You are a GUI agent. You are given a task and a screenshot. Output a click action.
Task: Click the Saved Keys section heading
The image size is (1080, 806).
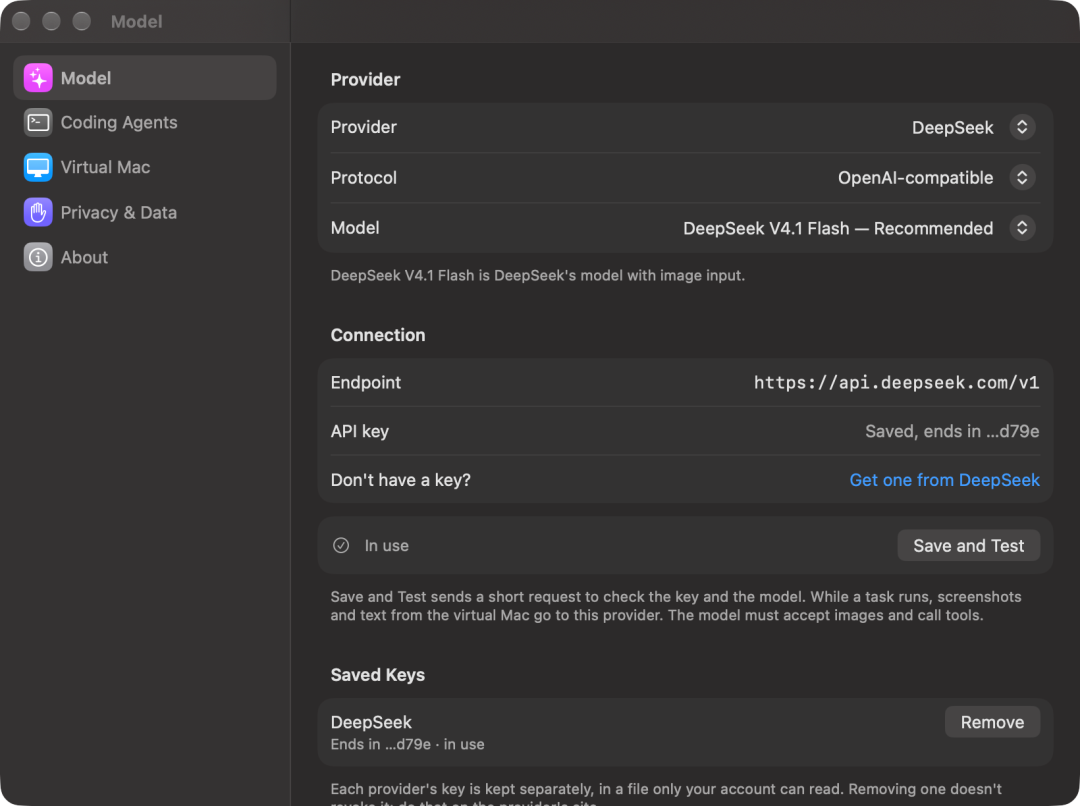pyautogui.click(x=377, y=674)
